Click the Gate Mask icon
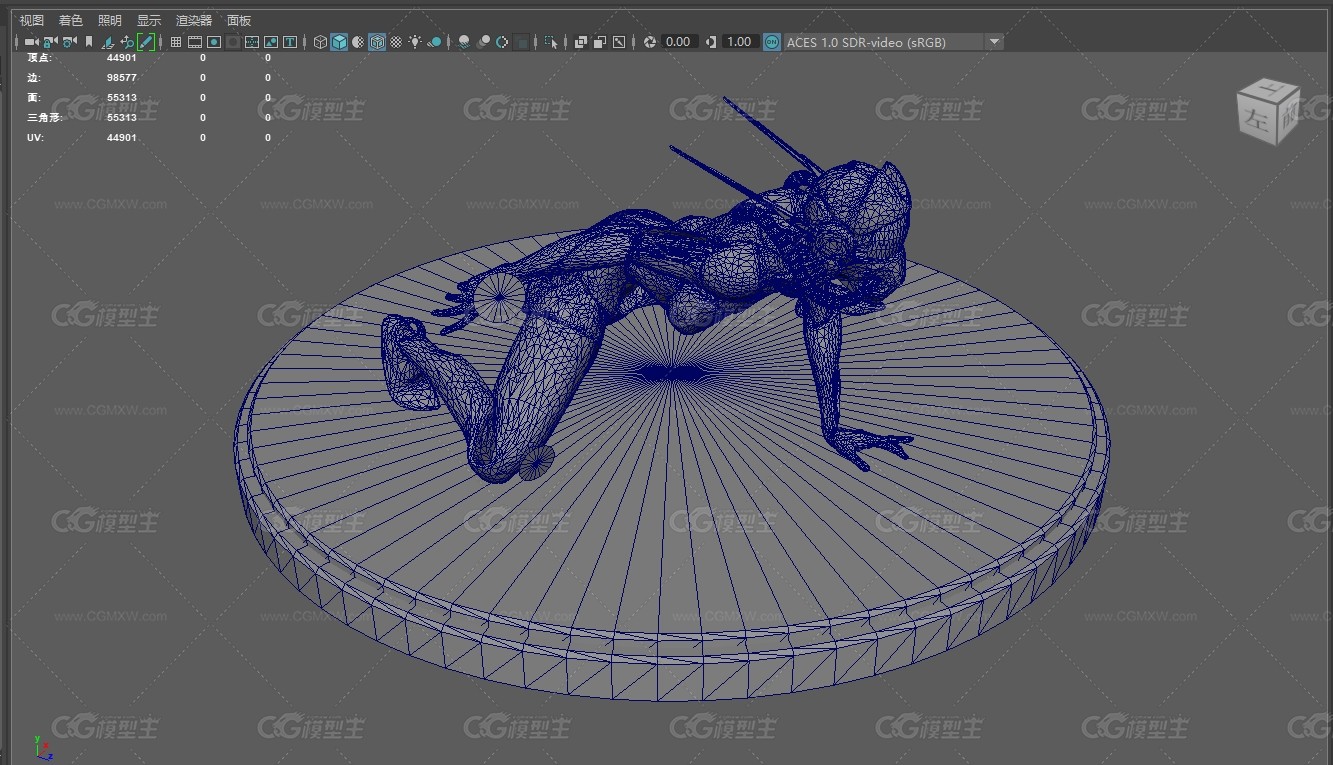The image size is (1333, 765). tap(233, 42)
